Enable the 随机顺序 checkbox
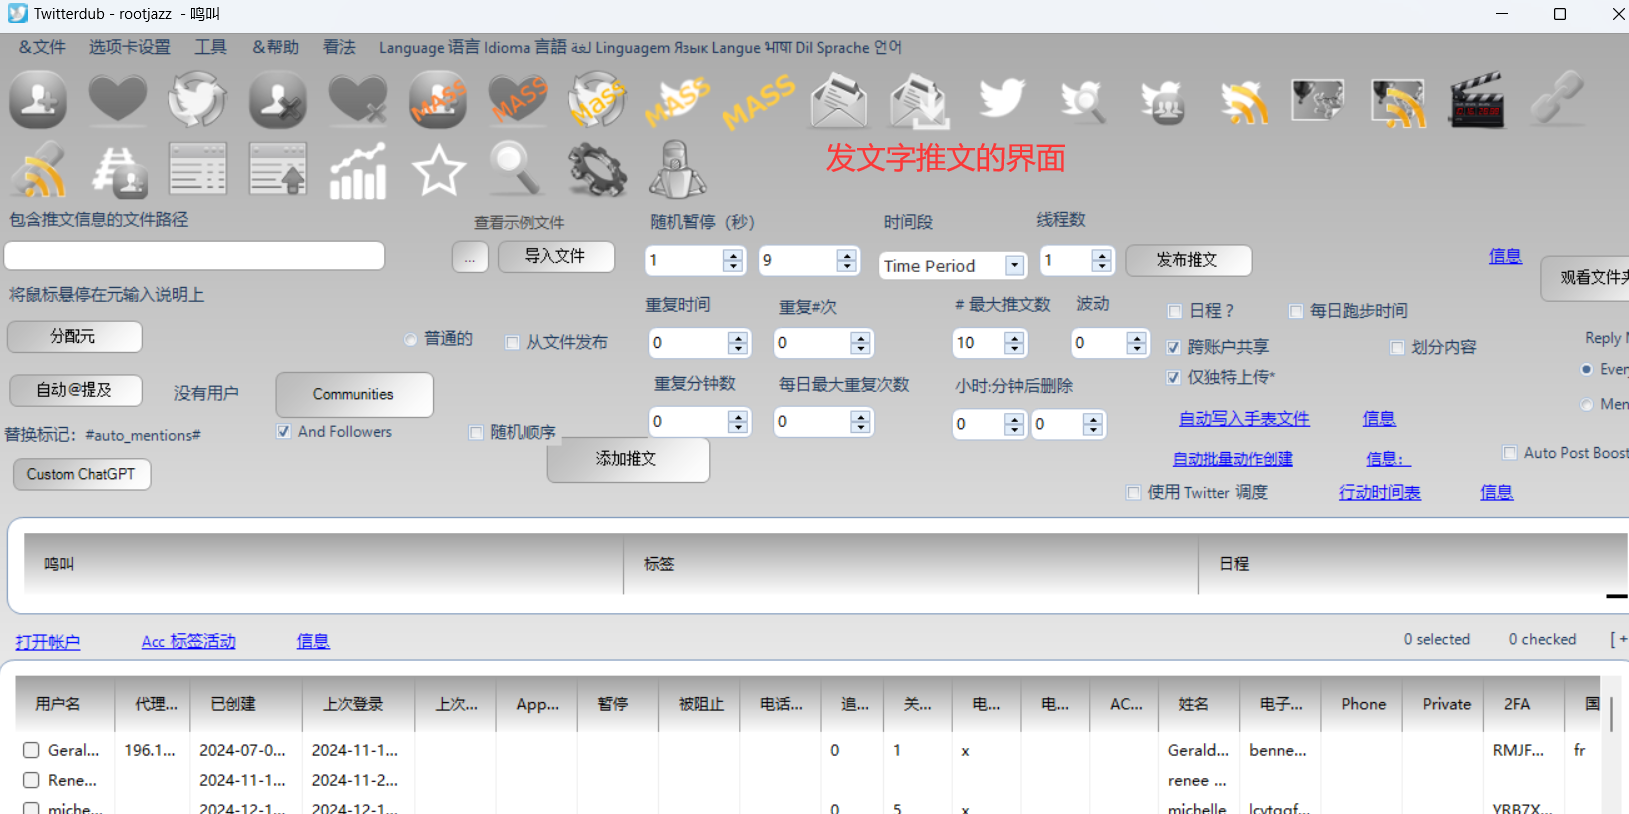This screenshot has width=1629, height=814. (476, 432)
